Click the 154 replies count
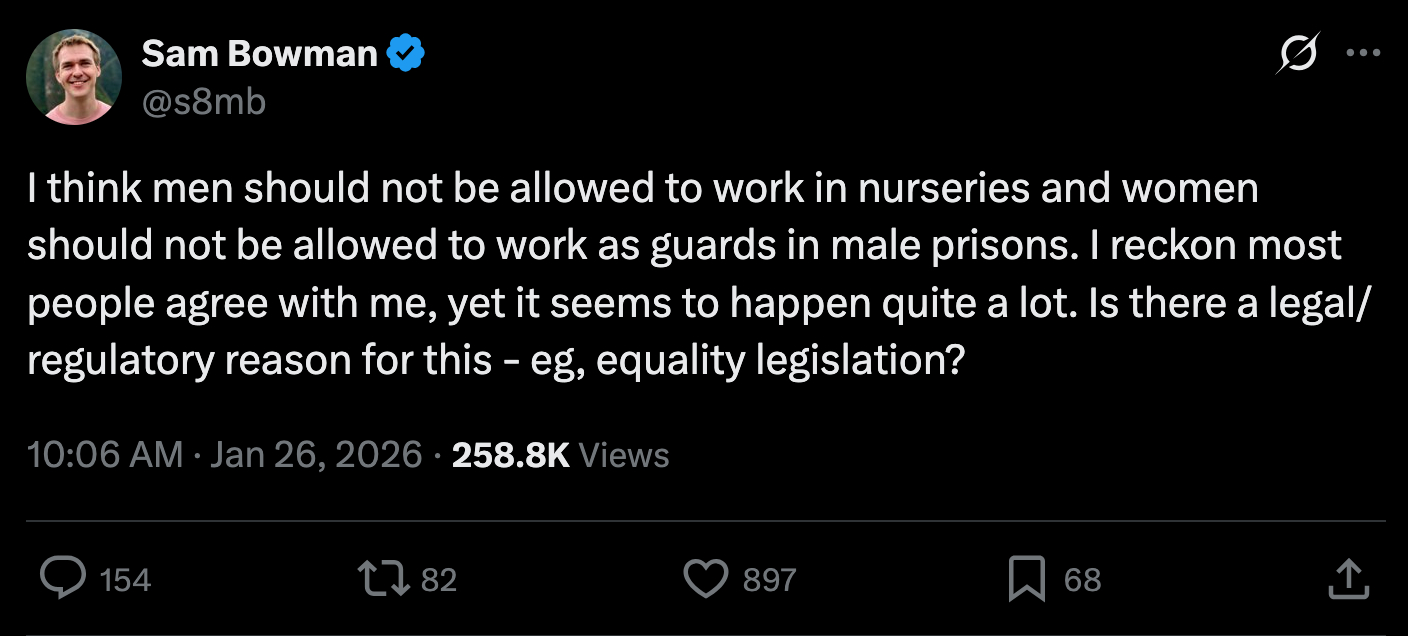The height and width of the screenshot is (636, 1408). [x=126, y=580]
